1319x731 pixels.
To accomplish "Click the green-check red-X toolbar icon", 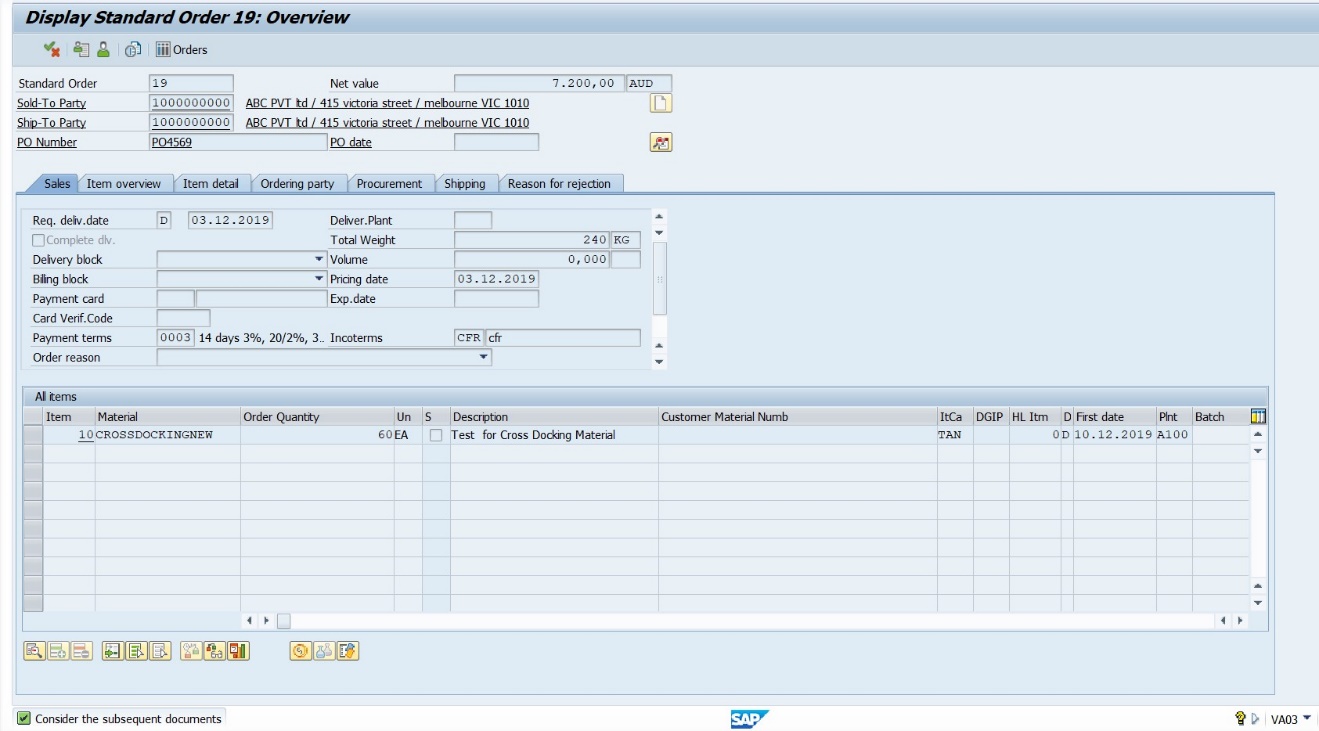I will [53, 49].
